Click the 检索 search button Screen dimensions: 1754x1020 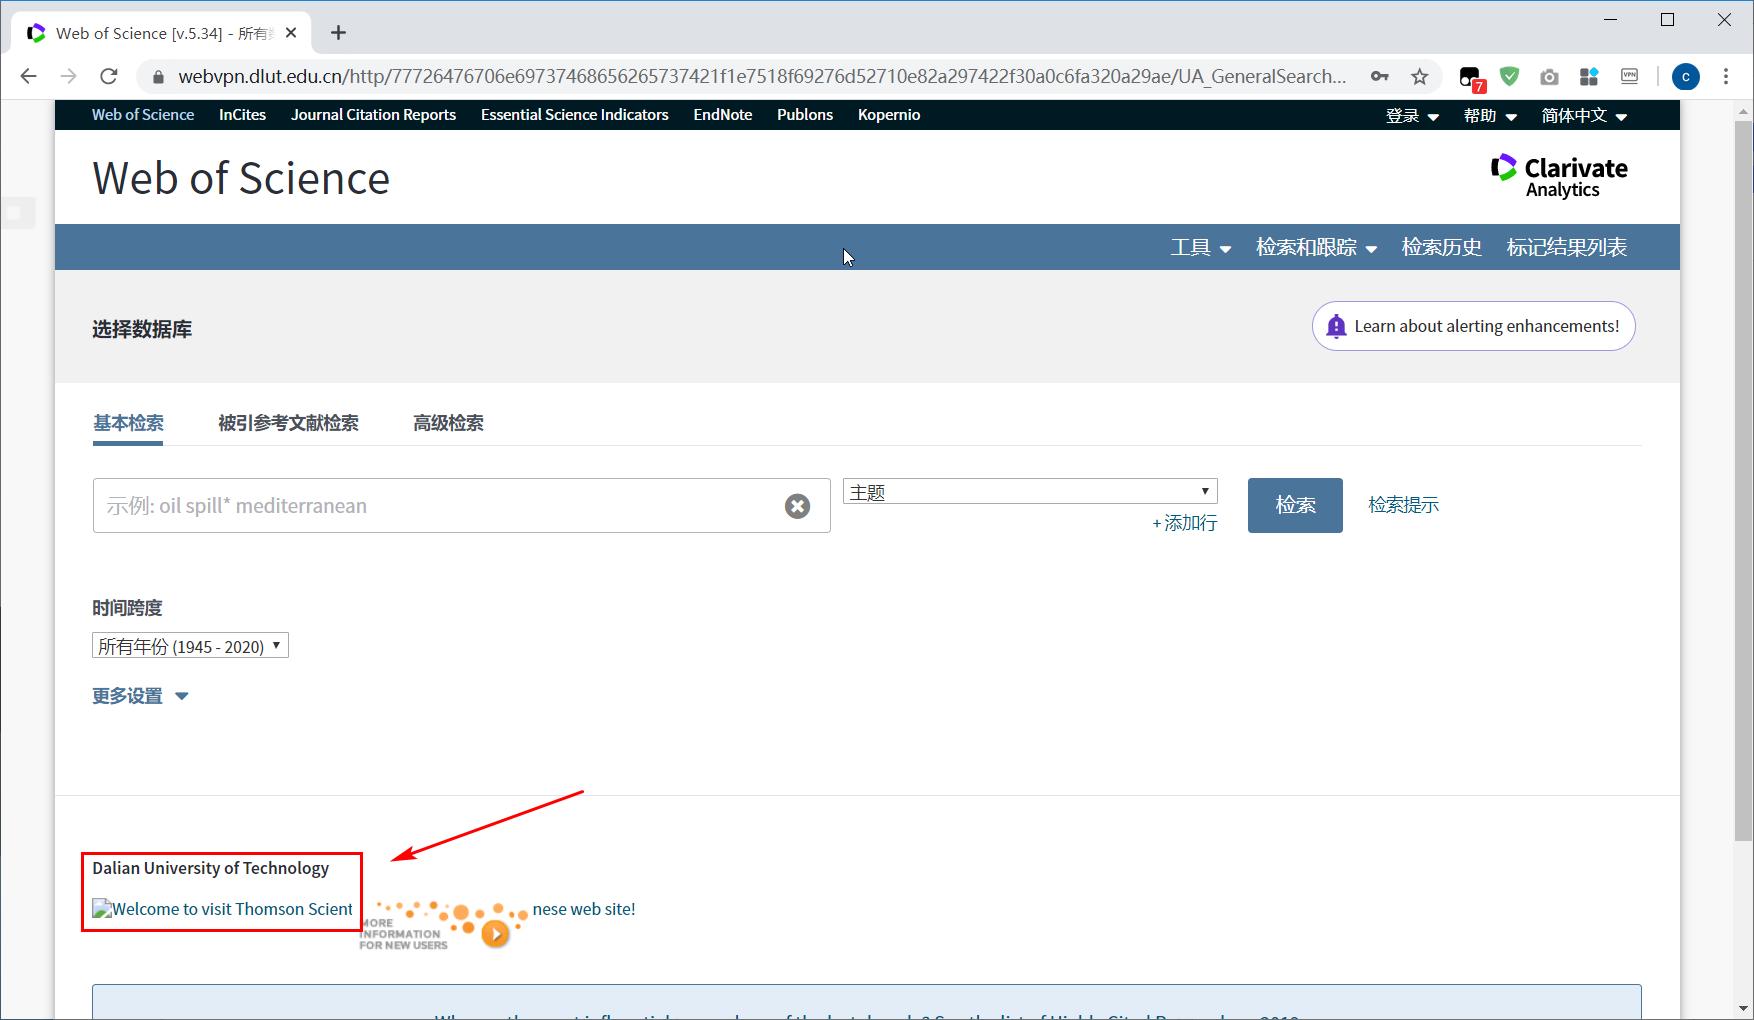(x=1295, y=505)
